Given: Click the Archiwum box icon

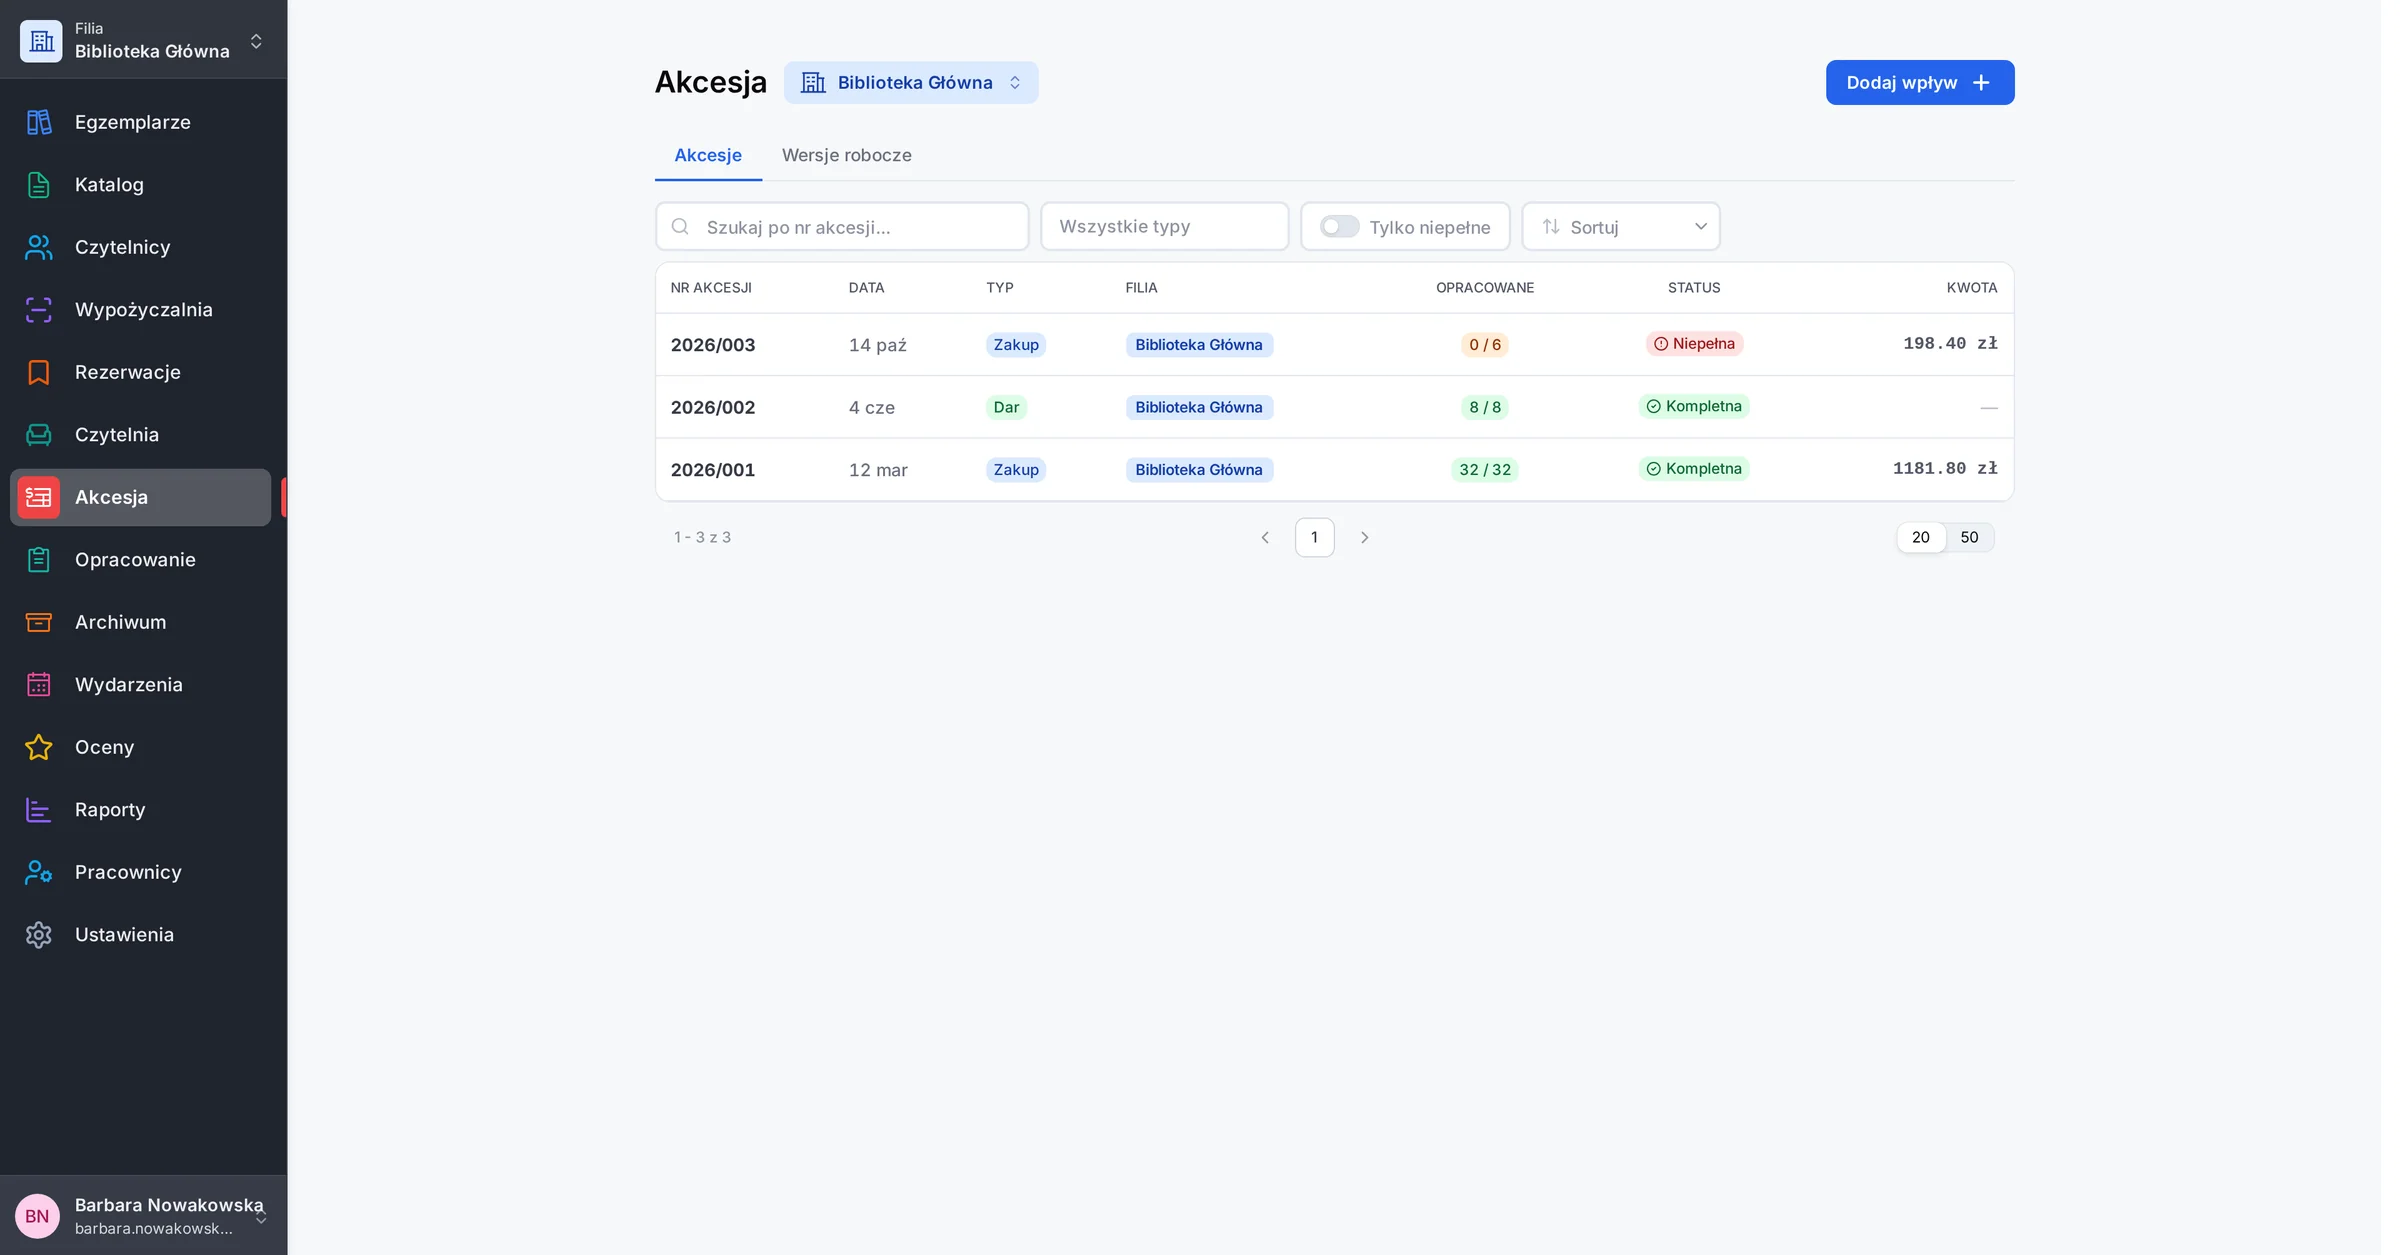Looking at the screenshot, I should [x=39, y=622].
